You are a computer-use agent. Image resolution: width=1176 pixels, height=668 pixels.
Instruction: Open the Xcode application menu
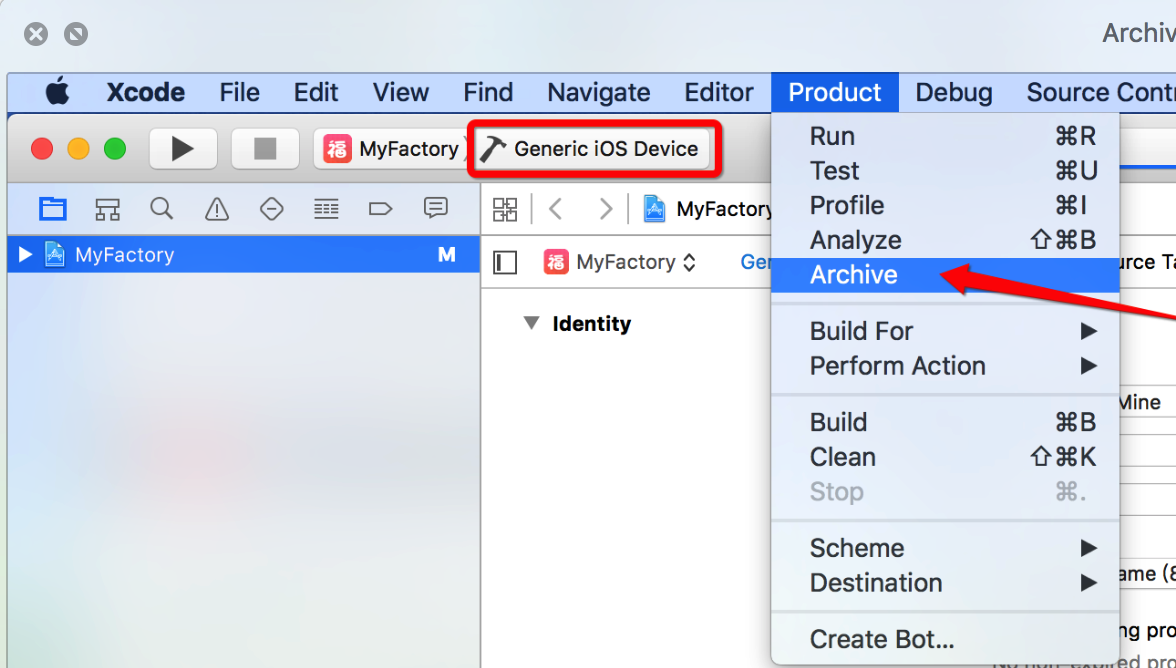(x=146, y=92)
